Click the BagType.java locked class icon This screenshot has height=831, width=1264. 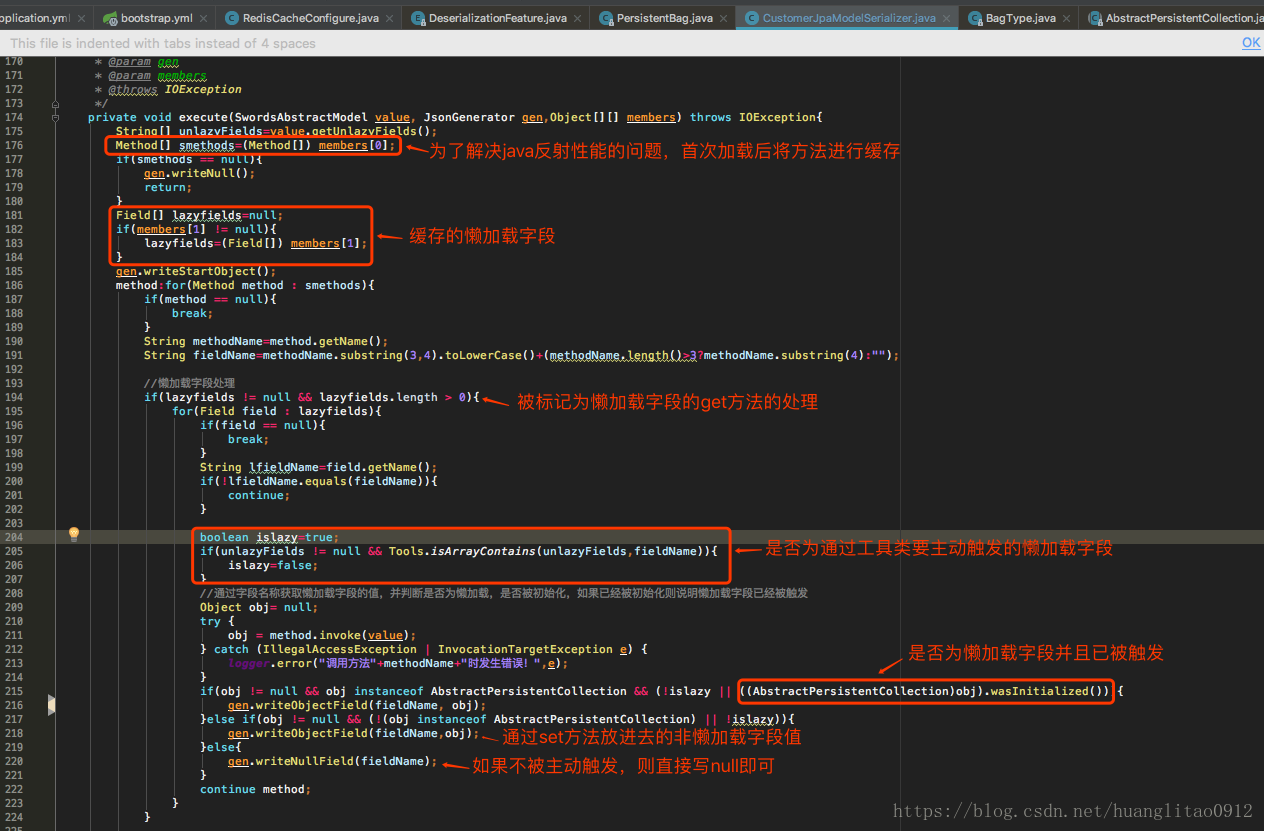point(975,18)
